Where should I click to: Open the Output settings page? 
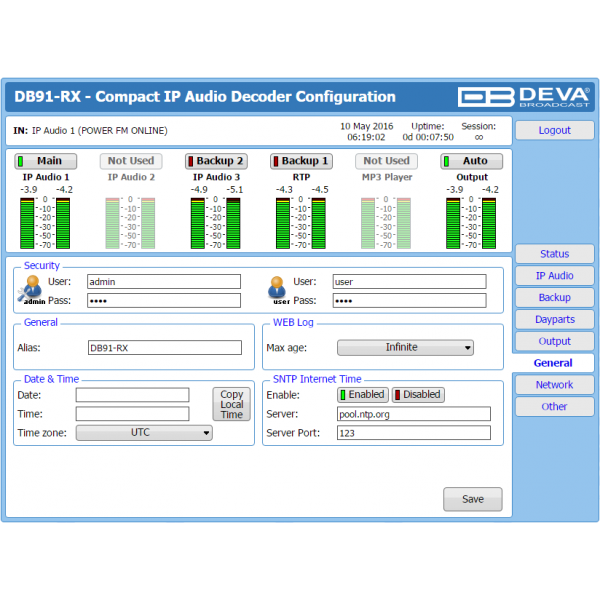click(554, 341)
